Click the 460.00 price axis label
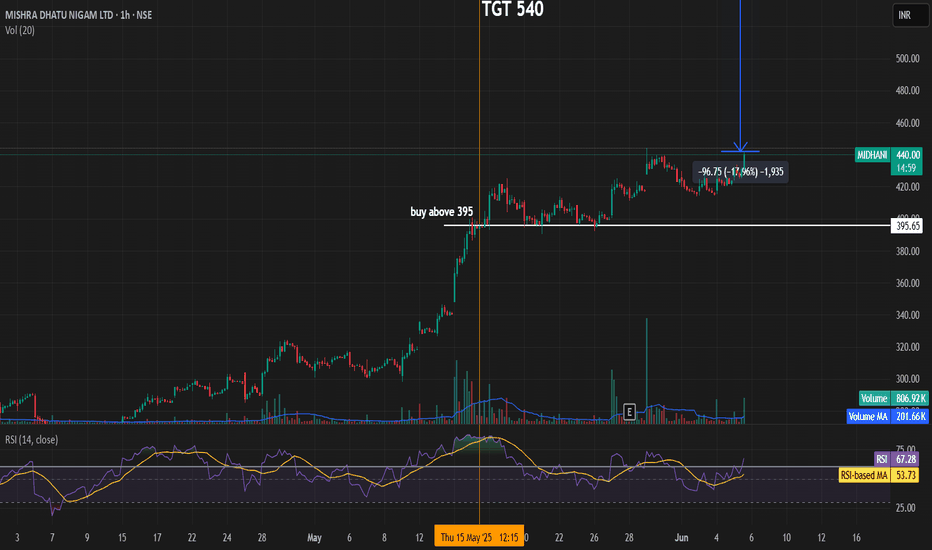 click(x=907, y=123)
